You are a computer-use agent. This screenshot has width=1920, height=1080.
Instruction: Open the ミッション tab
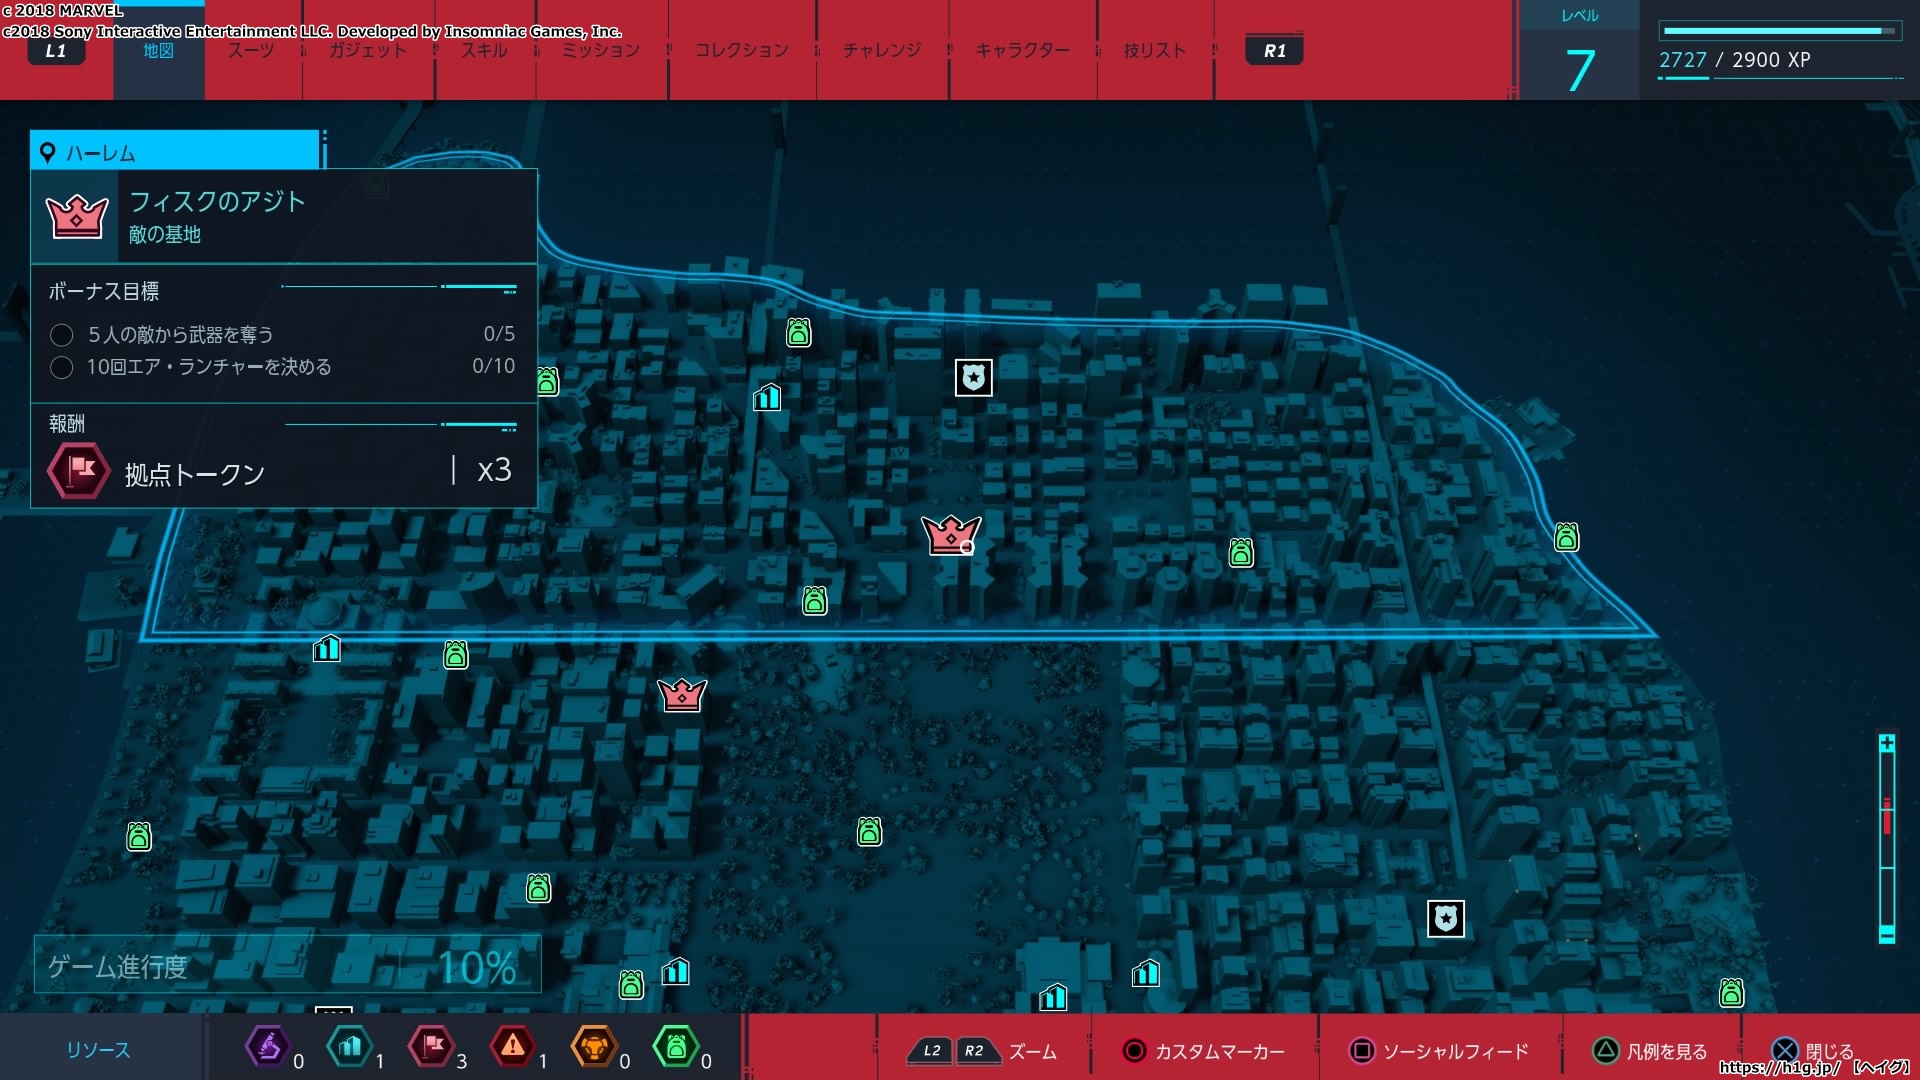click(x=600, y=50)
